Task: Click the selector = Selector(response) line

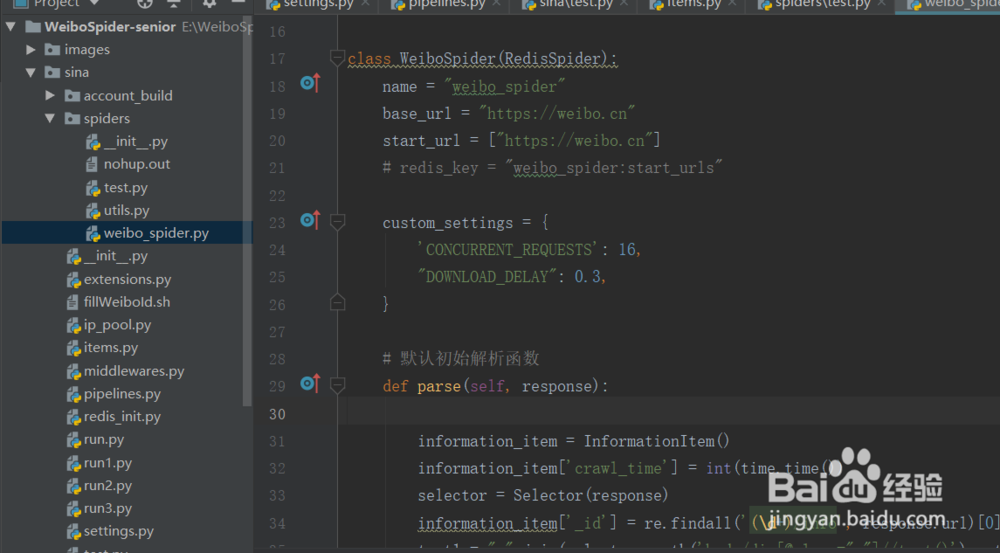Action: 543,495
